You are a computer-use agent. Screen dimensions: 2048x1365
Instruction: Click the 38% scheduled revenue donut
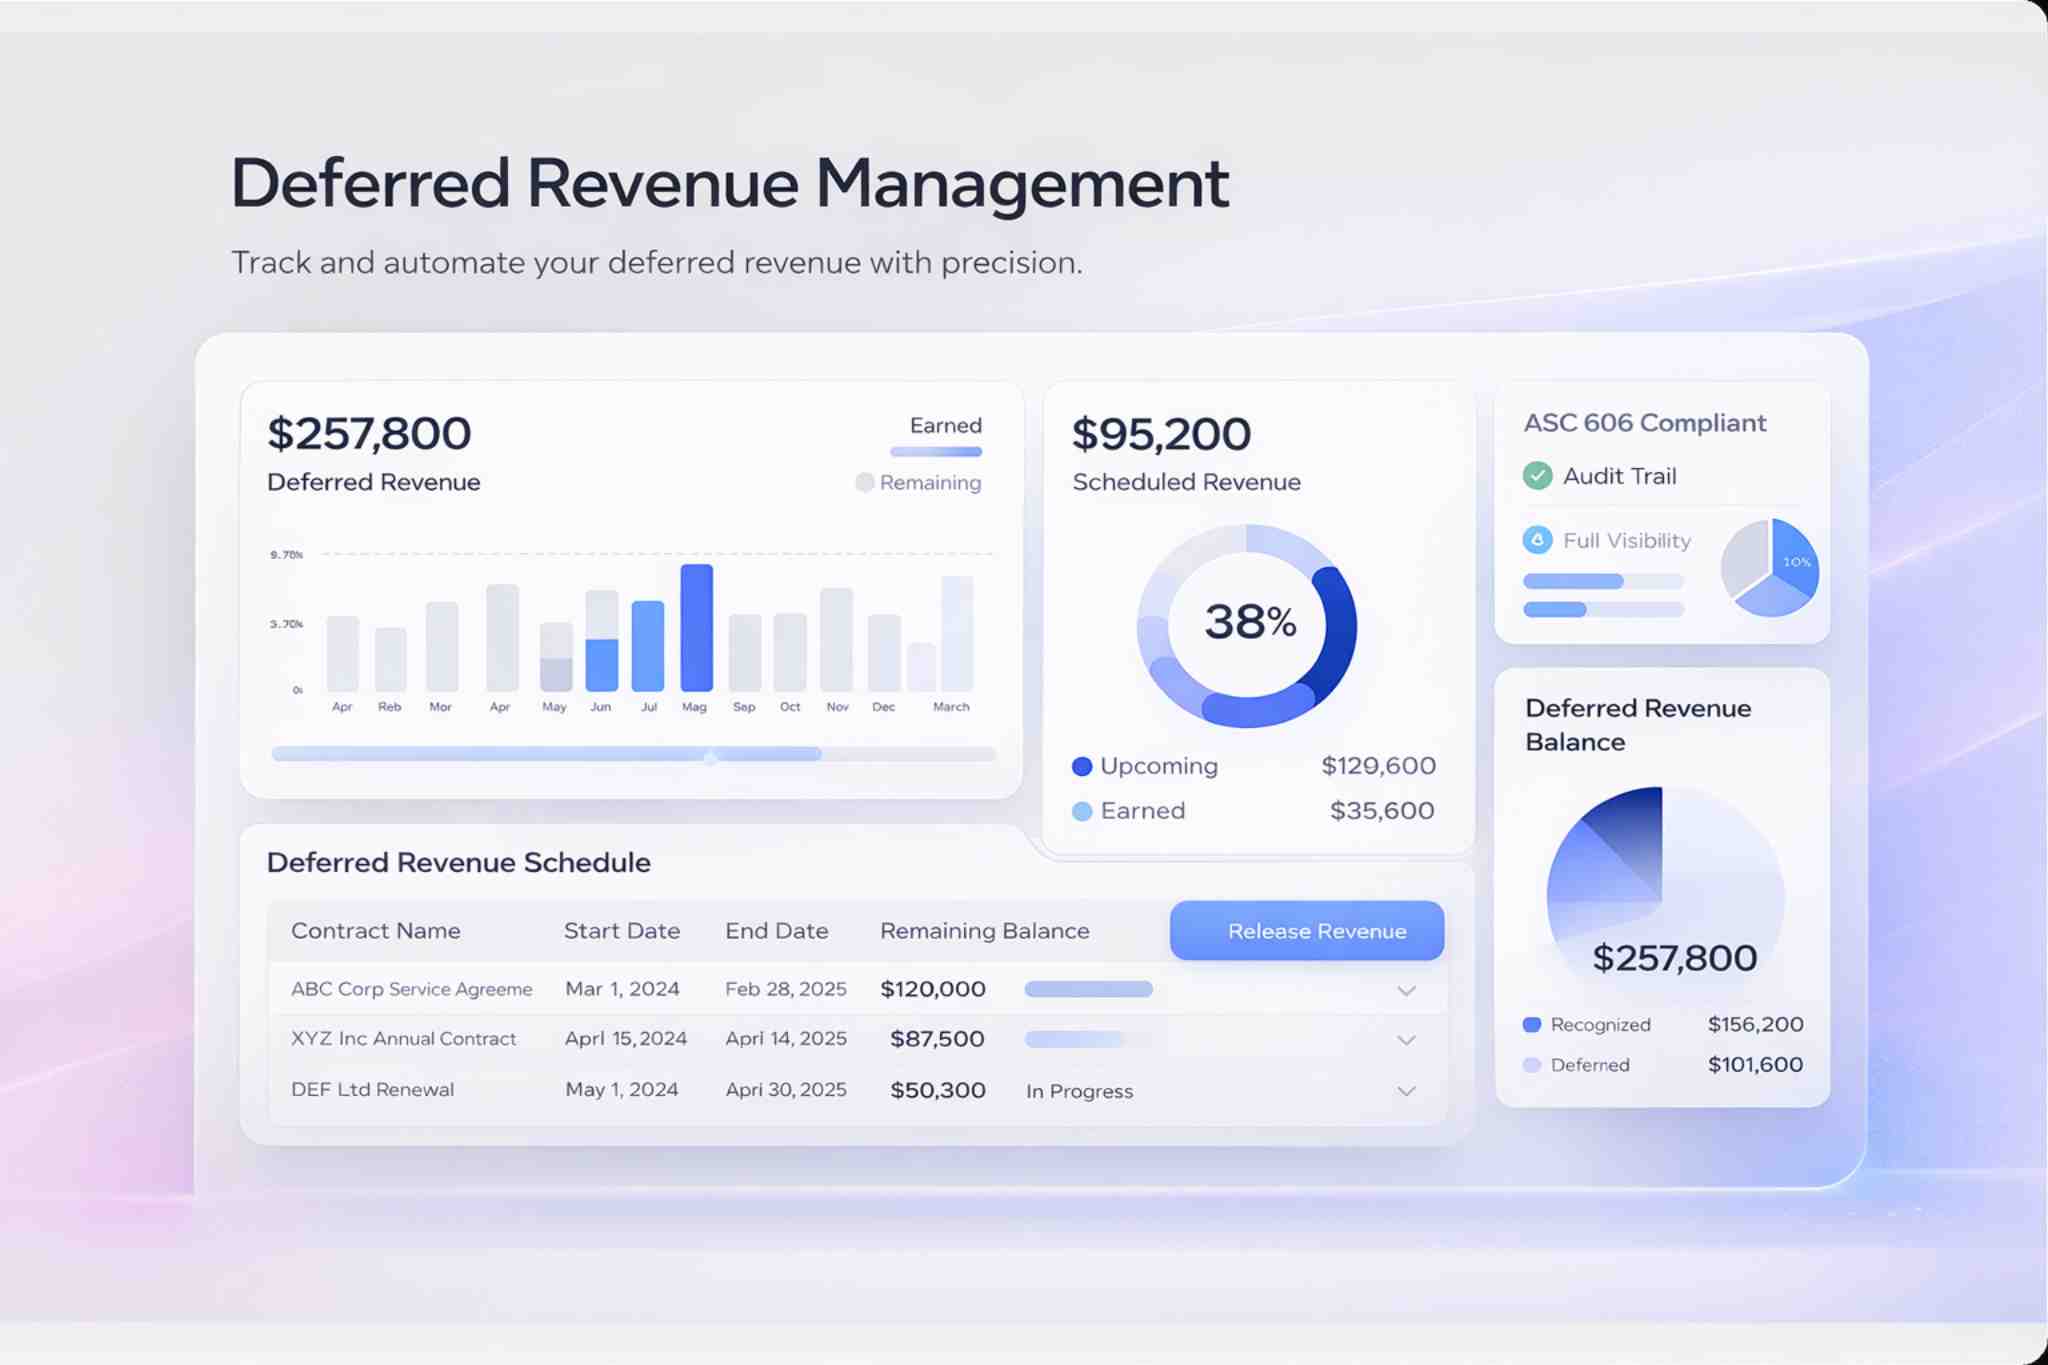[x=1248, y=624]
